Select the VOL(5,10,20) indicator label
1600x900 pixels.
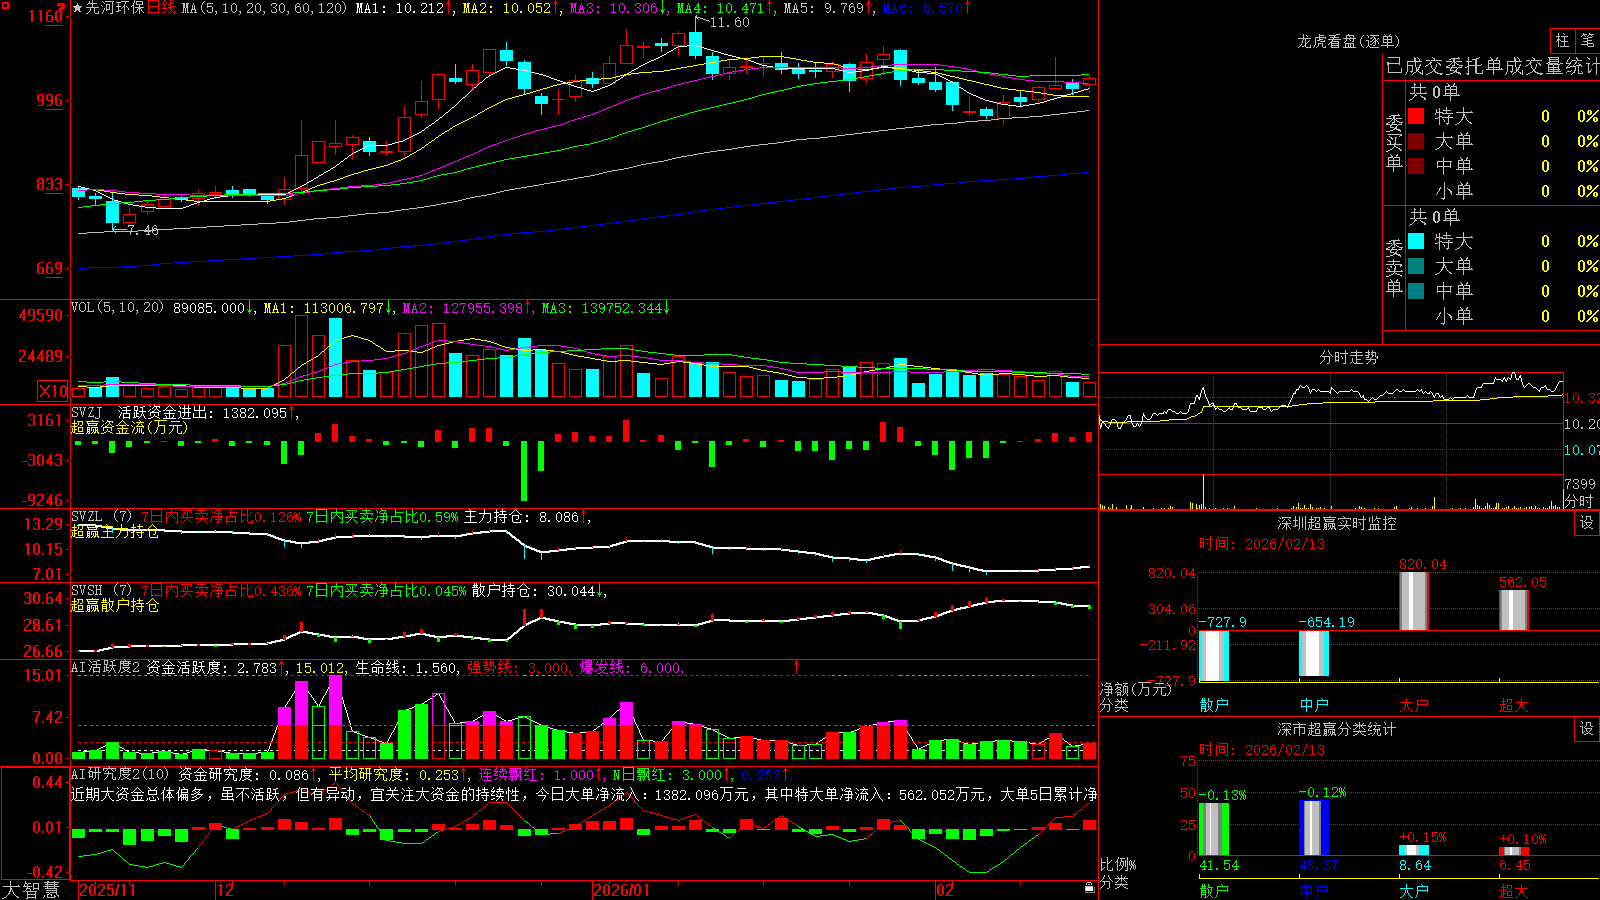(117, 308)
